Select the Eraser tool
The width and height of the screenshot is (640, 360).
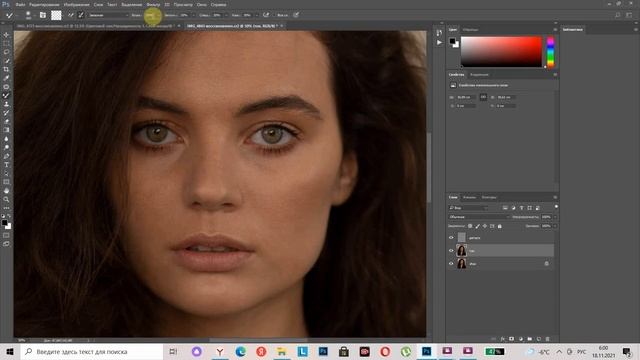pyautogui.click(x=6, y=121)
